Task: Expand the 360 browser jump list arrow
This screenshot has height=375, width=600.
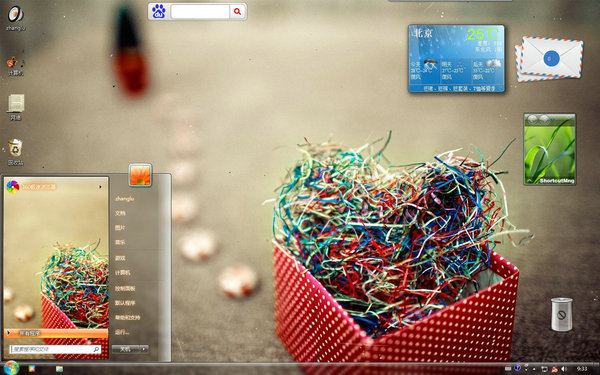Action: tap(101, 187)
